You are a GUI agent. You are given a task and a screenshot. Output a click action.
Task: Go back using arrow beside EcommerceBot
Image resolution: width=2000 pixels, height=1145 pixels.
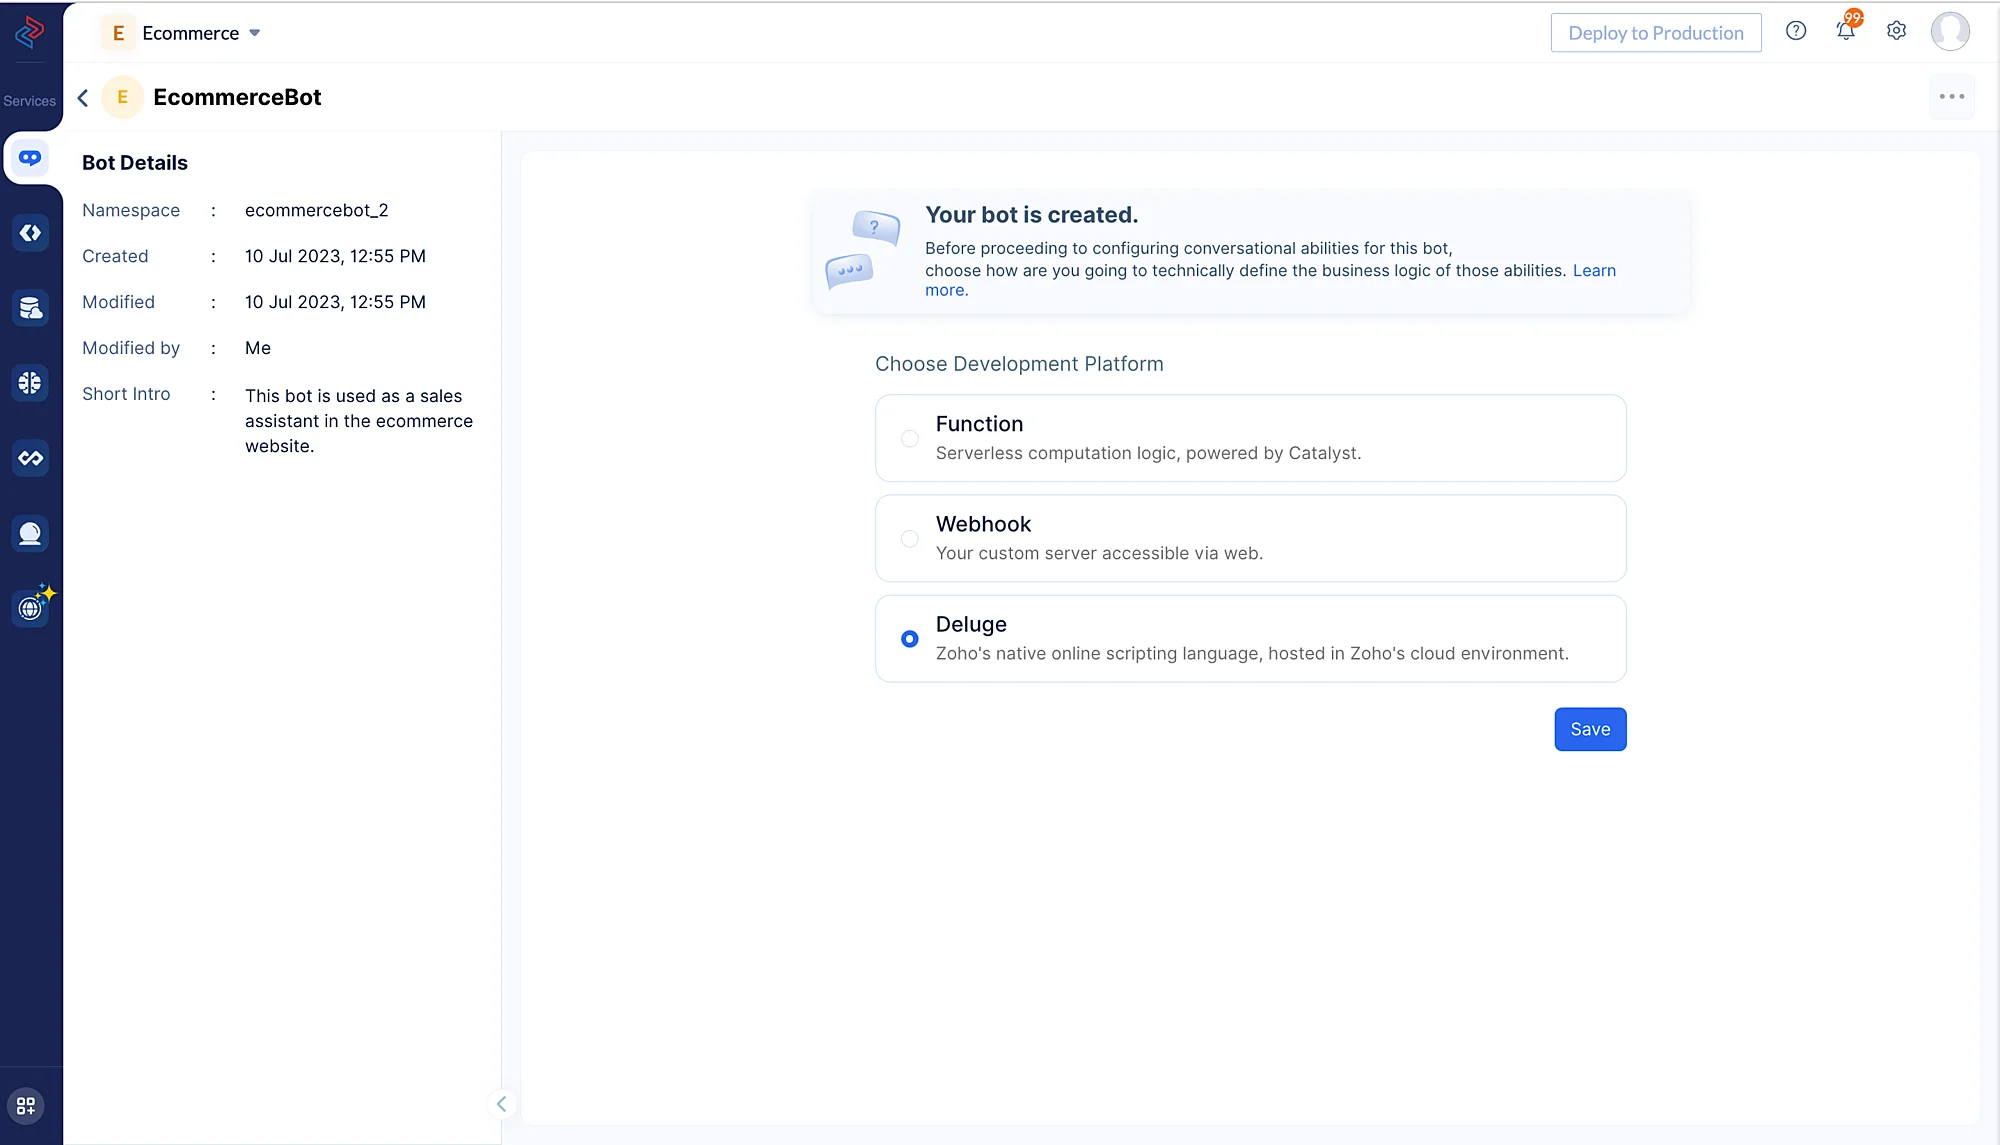point(83,97)
